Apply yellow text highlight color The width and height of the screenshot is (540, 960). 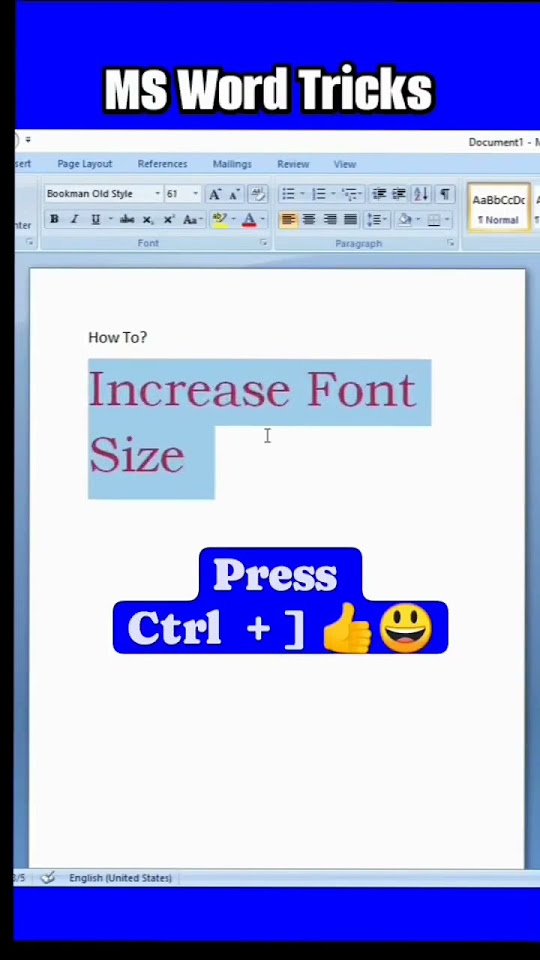219,219
